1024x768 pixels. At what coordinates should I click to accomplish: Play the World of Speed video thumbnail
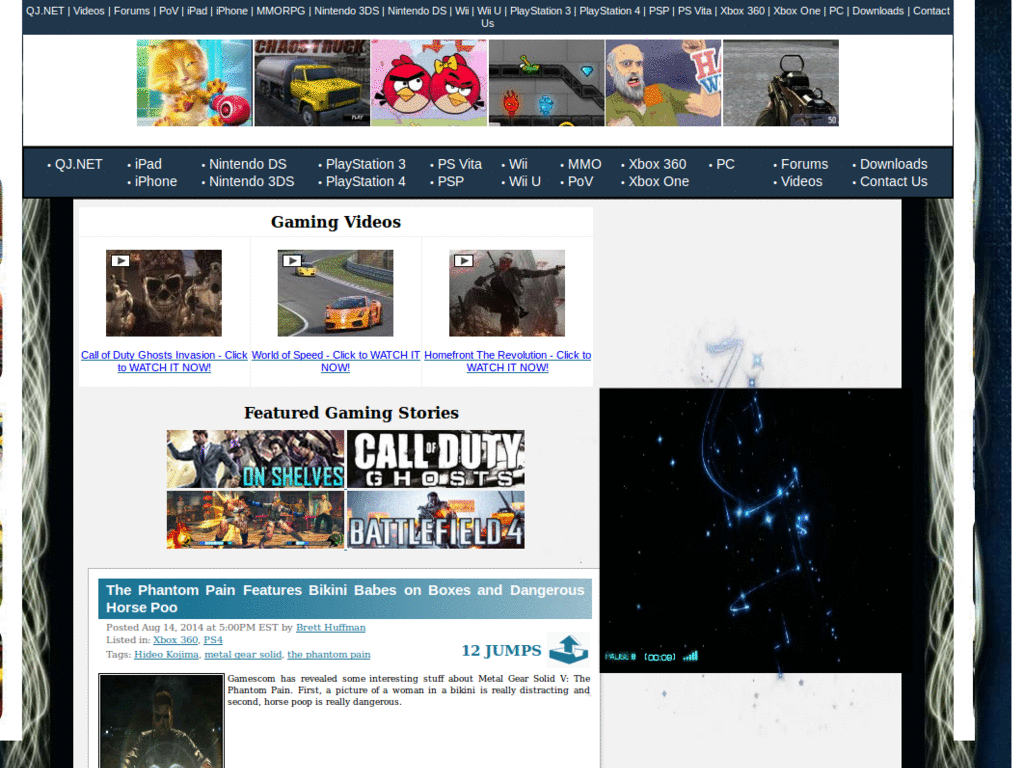coord(336,293)
